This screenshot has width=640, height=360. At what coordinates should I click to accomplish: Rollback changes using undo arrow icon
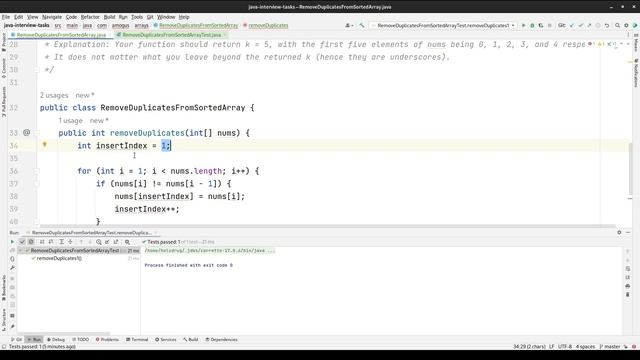(607, 25)
